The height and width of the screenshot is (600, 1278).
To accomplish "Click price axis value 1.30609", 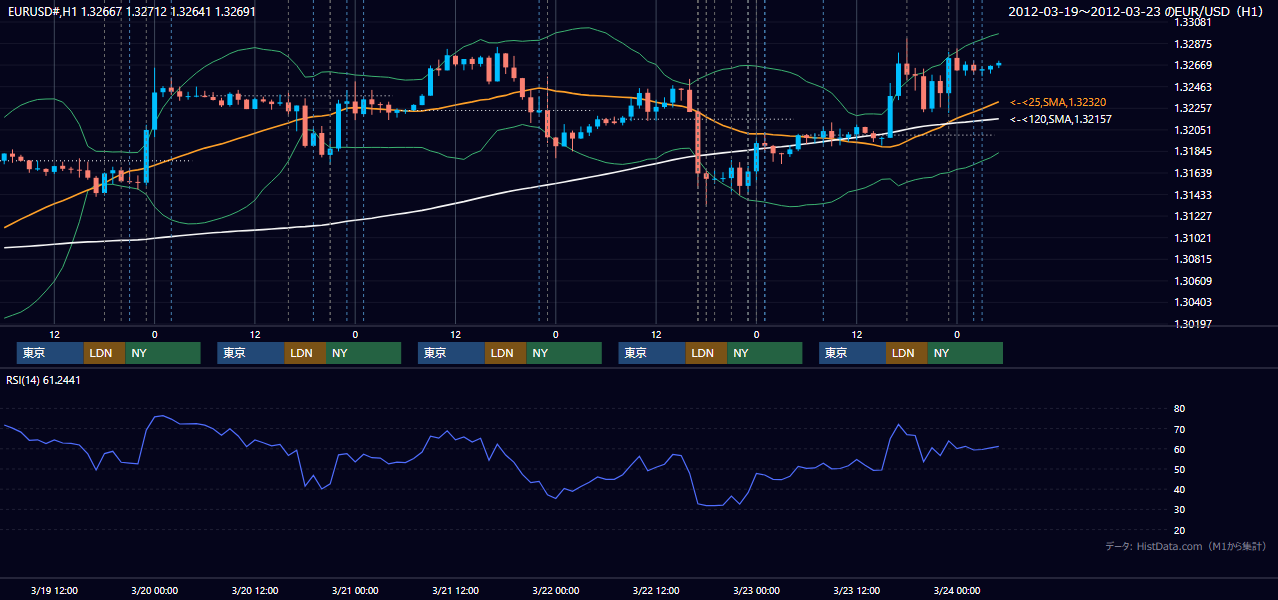I will [x=1192, y=282].
